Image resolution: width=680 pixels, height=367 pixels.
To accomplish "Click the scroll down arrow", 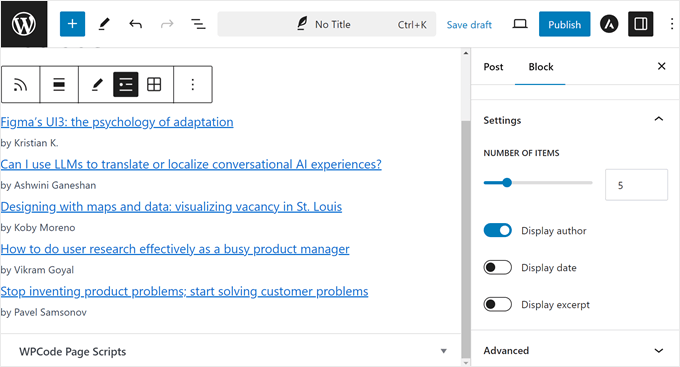I will coord(466,362).
